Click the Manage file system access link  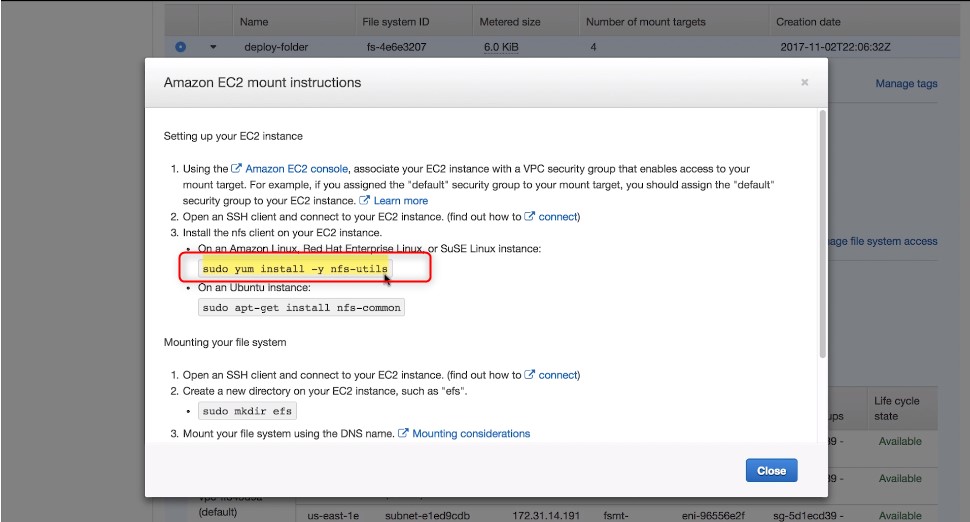[883, 241]
